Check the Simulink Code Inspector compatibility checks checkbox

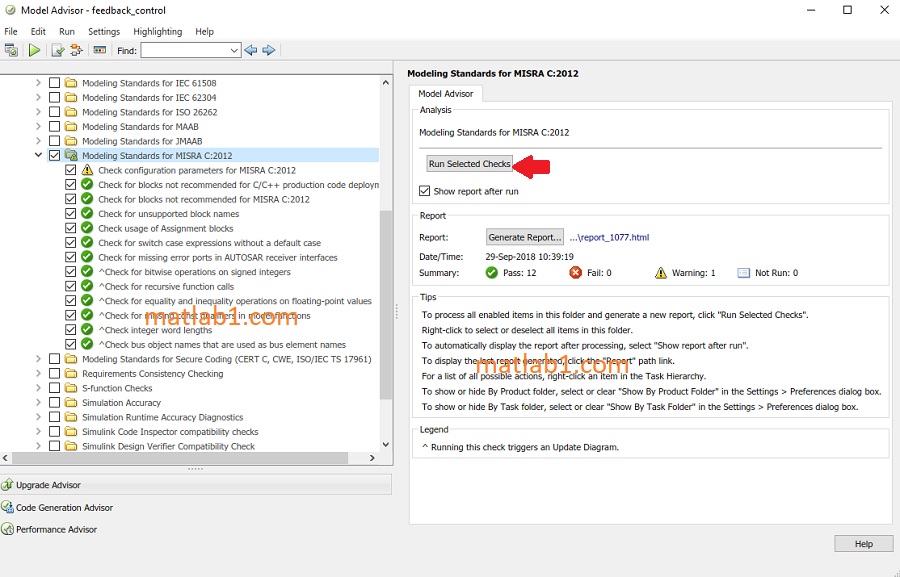tap(55, 432)
